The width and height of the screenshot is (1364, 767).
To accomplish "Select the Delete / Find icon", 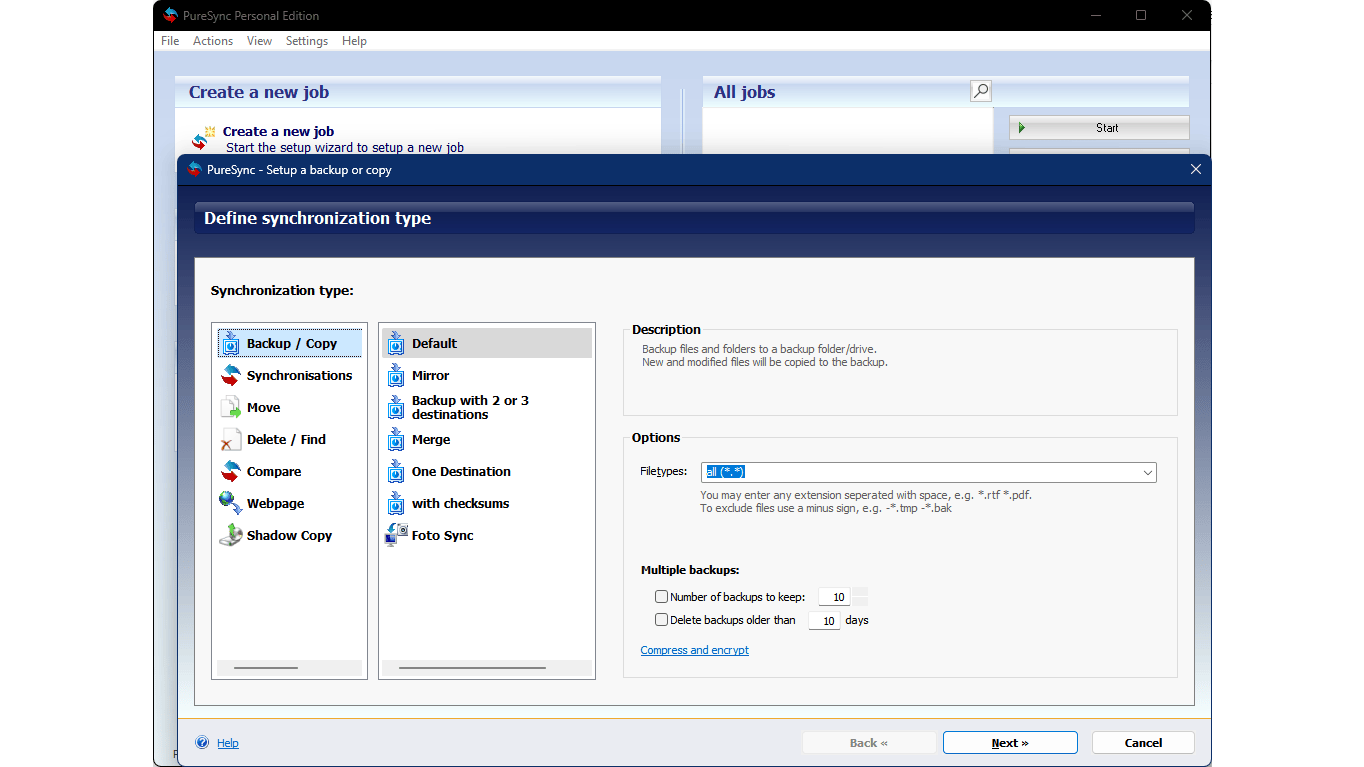I will 231,439.
